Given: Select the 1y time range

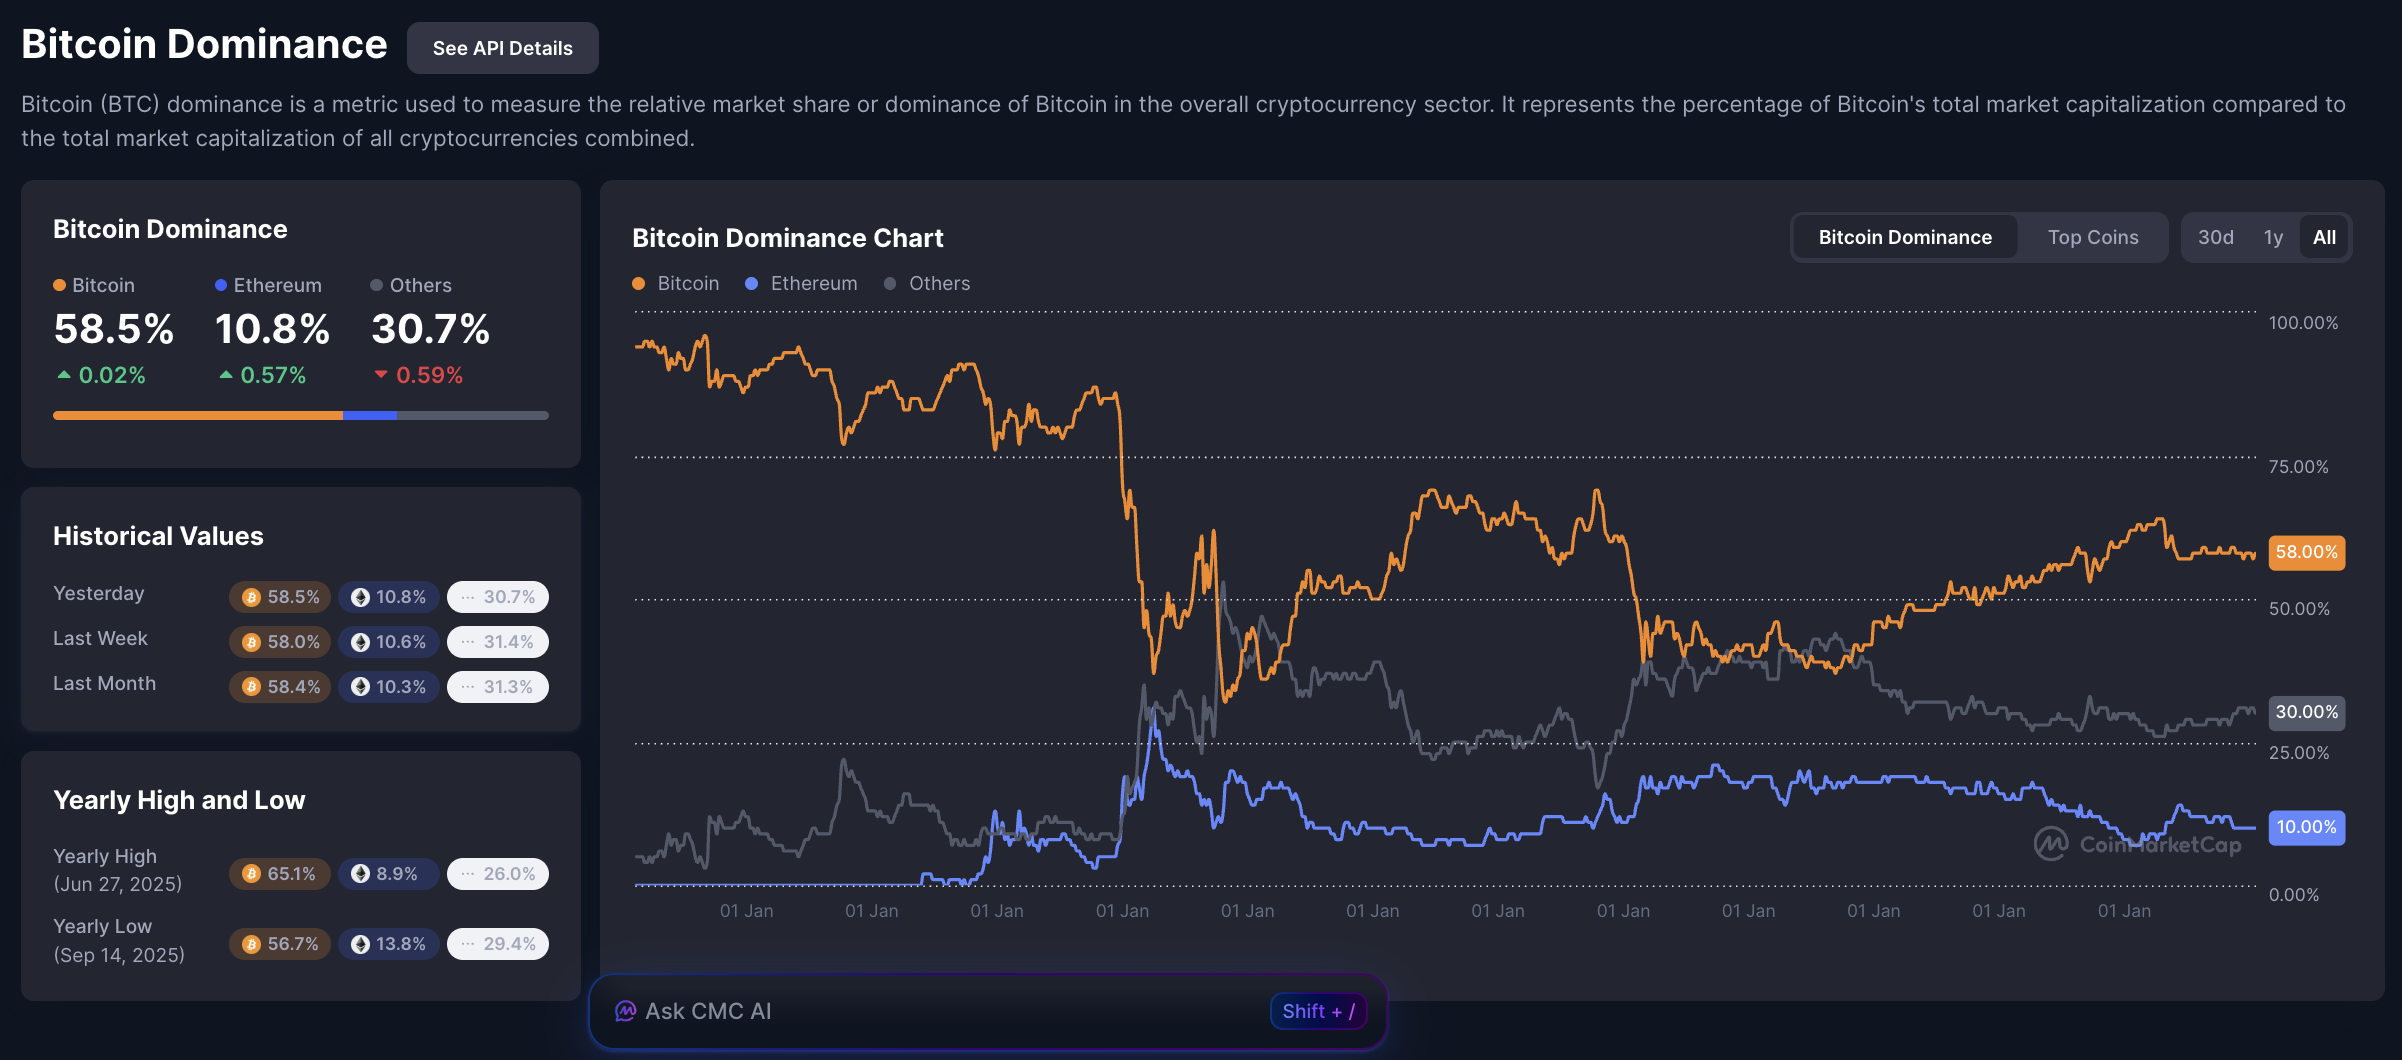Looking at the screenshot, I should [2273, 237].
